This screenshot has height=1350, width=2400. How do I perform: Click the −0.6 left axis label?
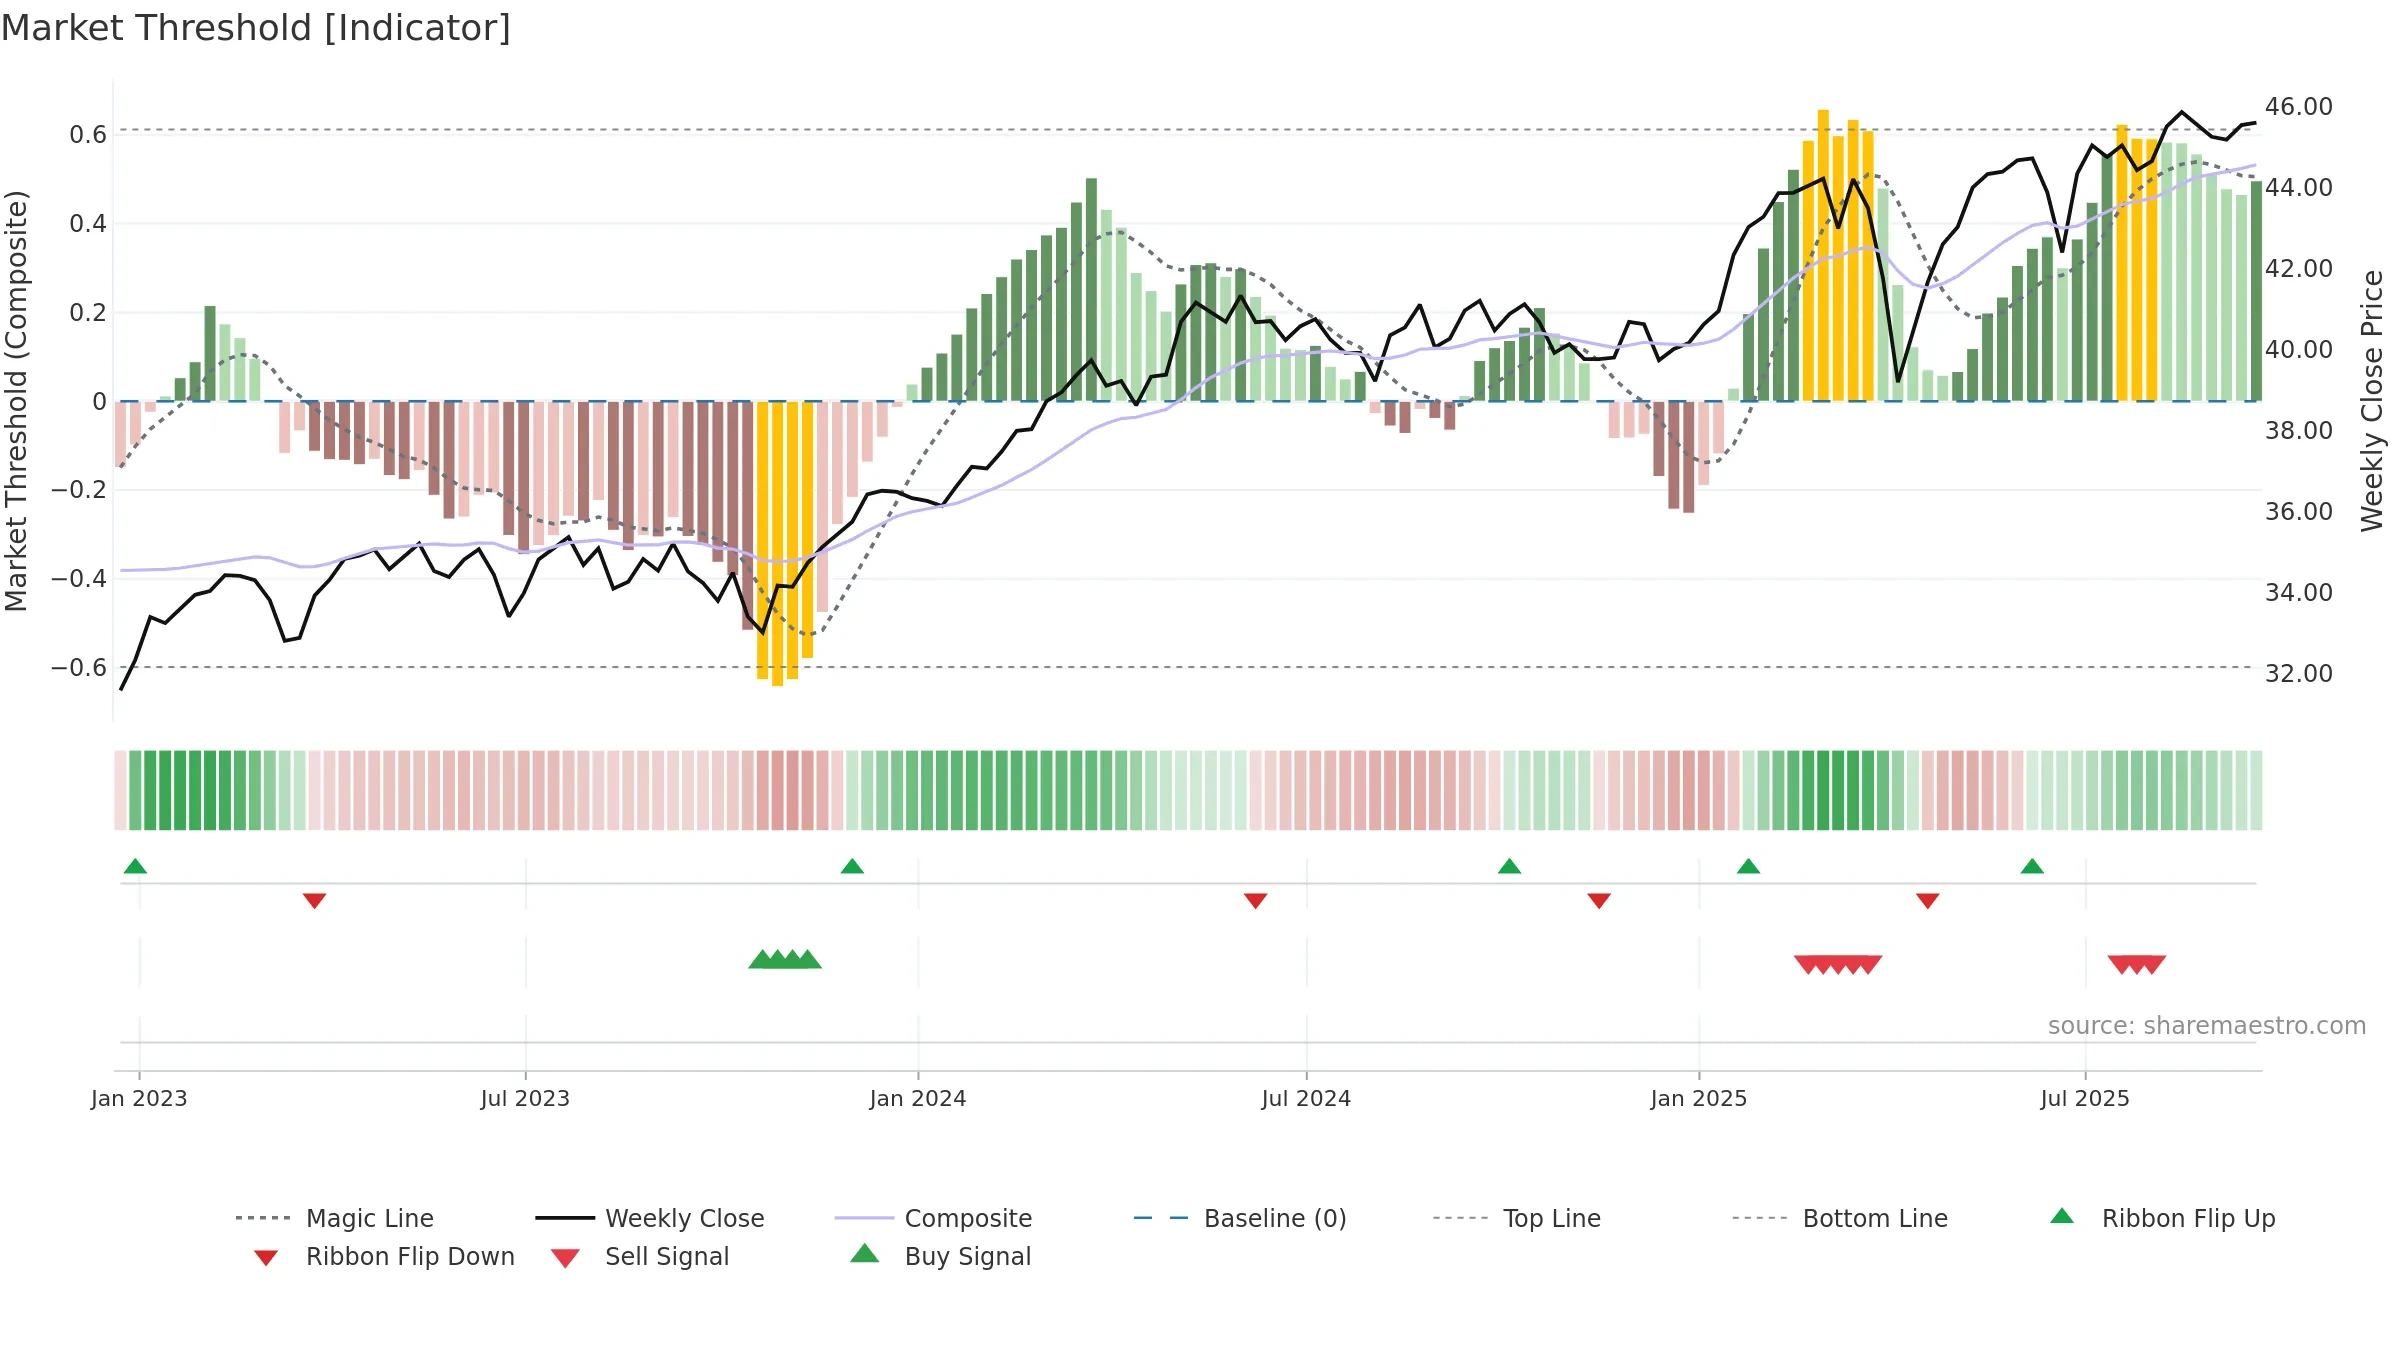click(79, 667)
